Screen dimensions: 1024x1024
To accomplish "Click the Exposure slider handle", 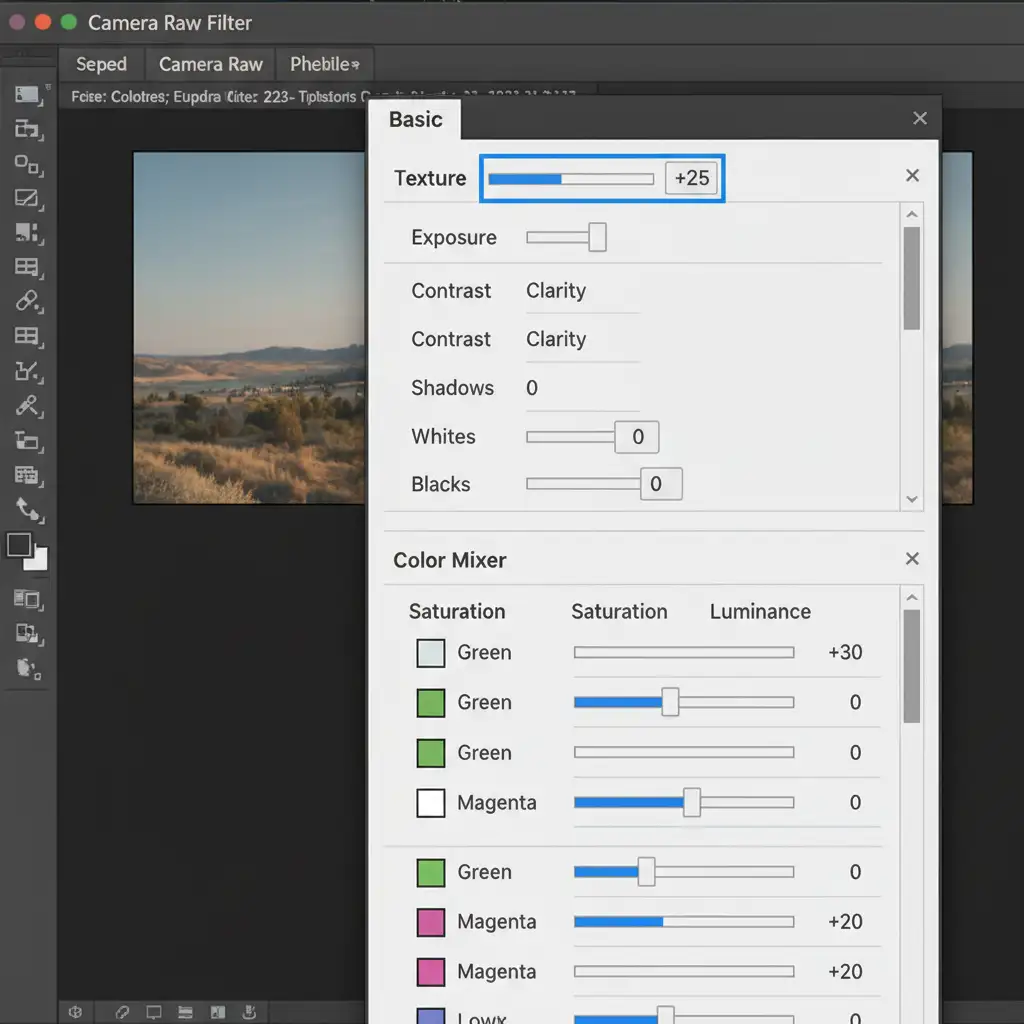I will (597, 237).
